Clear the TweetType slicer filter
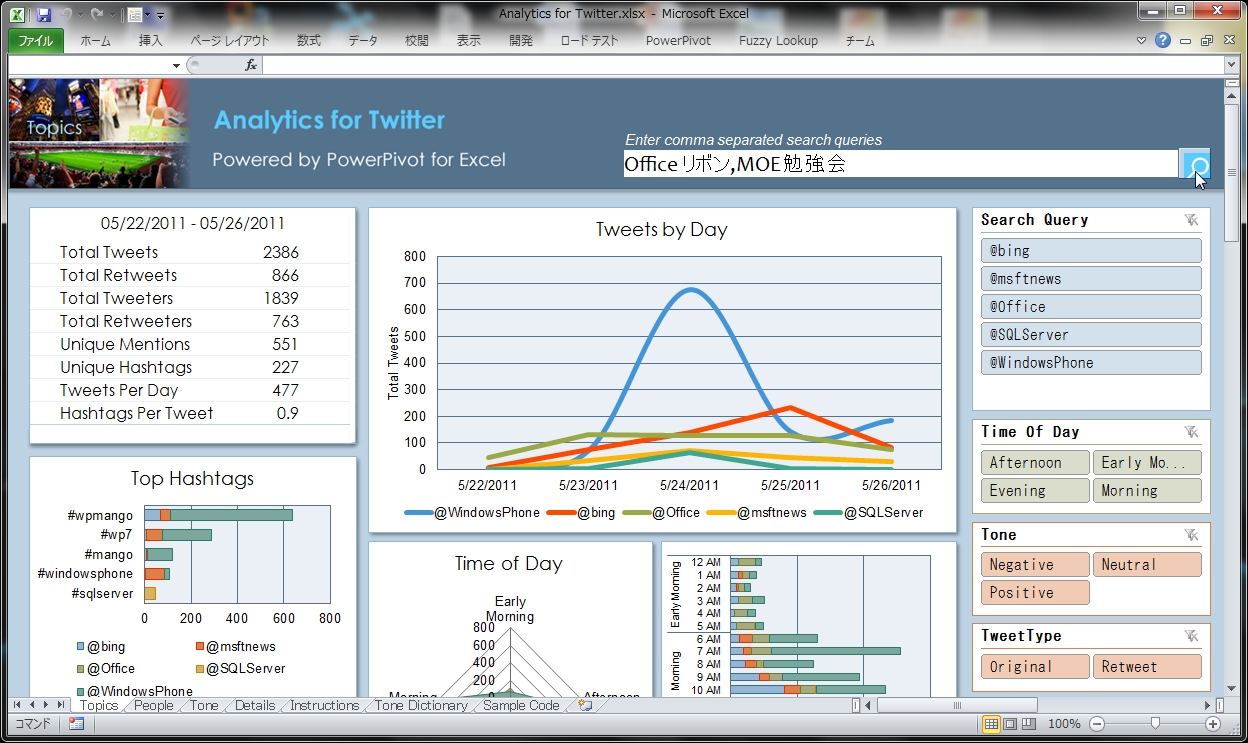This screenshot has height=743, width=1248. [1190, 636]
